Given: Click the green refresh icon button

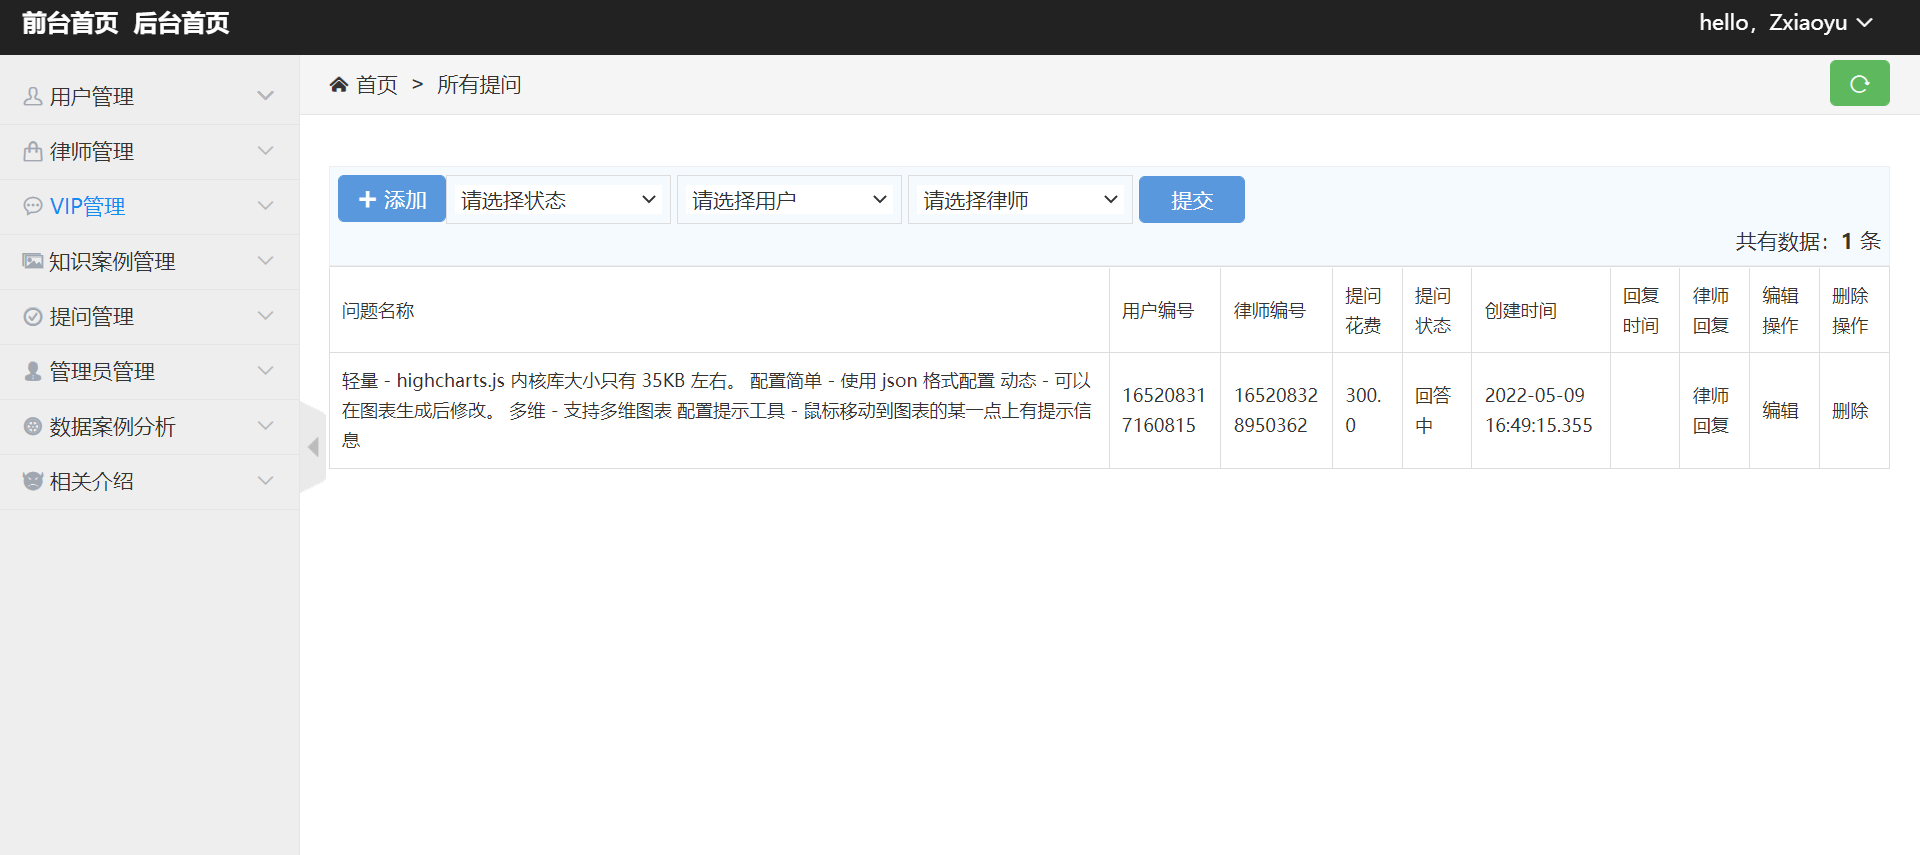Looking at the screenshot, I should (x=1859, y=83).
